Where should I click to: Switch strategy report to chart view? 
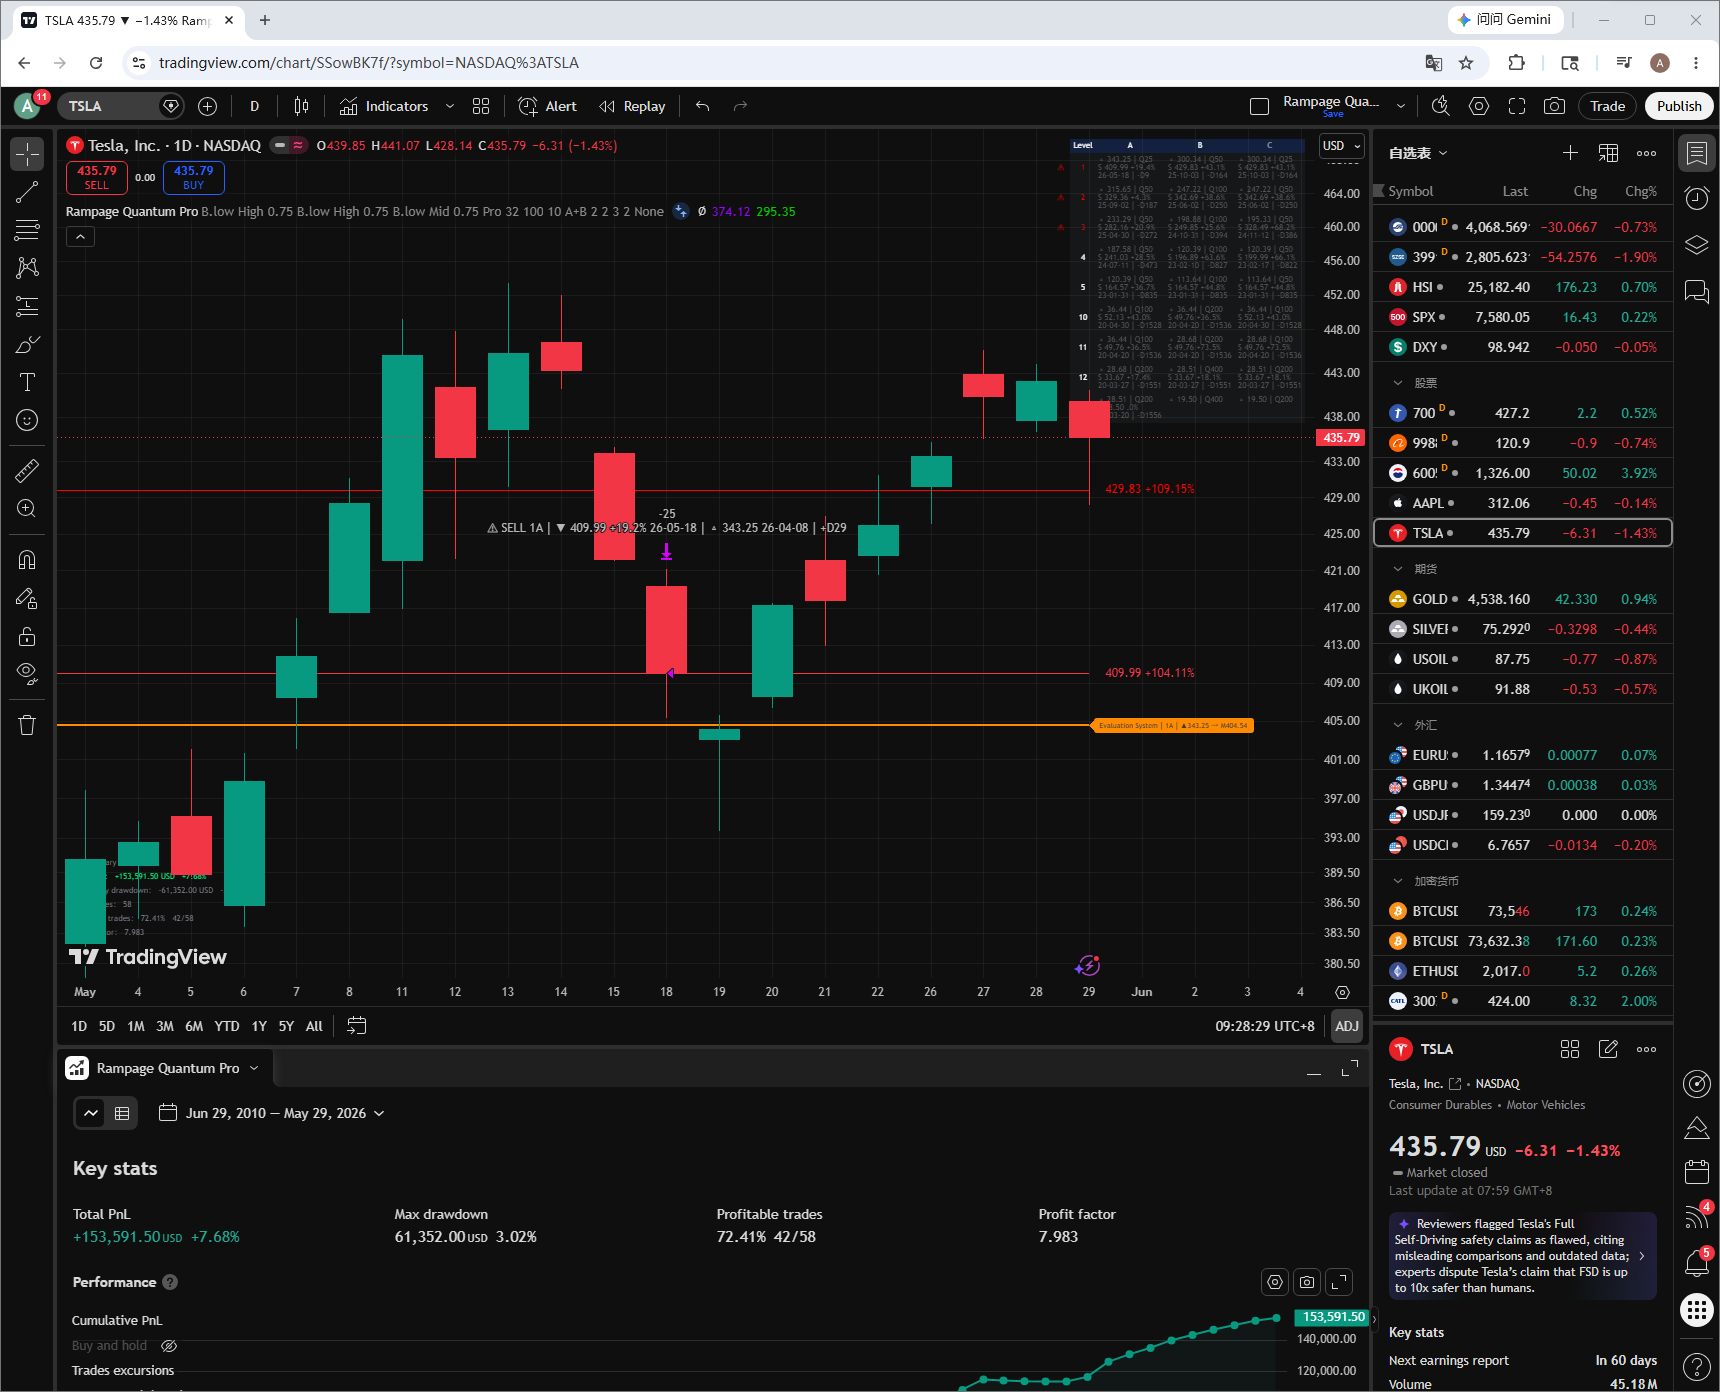point(91,1113)
